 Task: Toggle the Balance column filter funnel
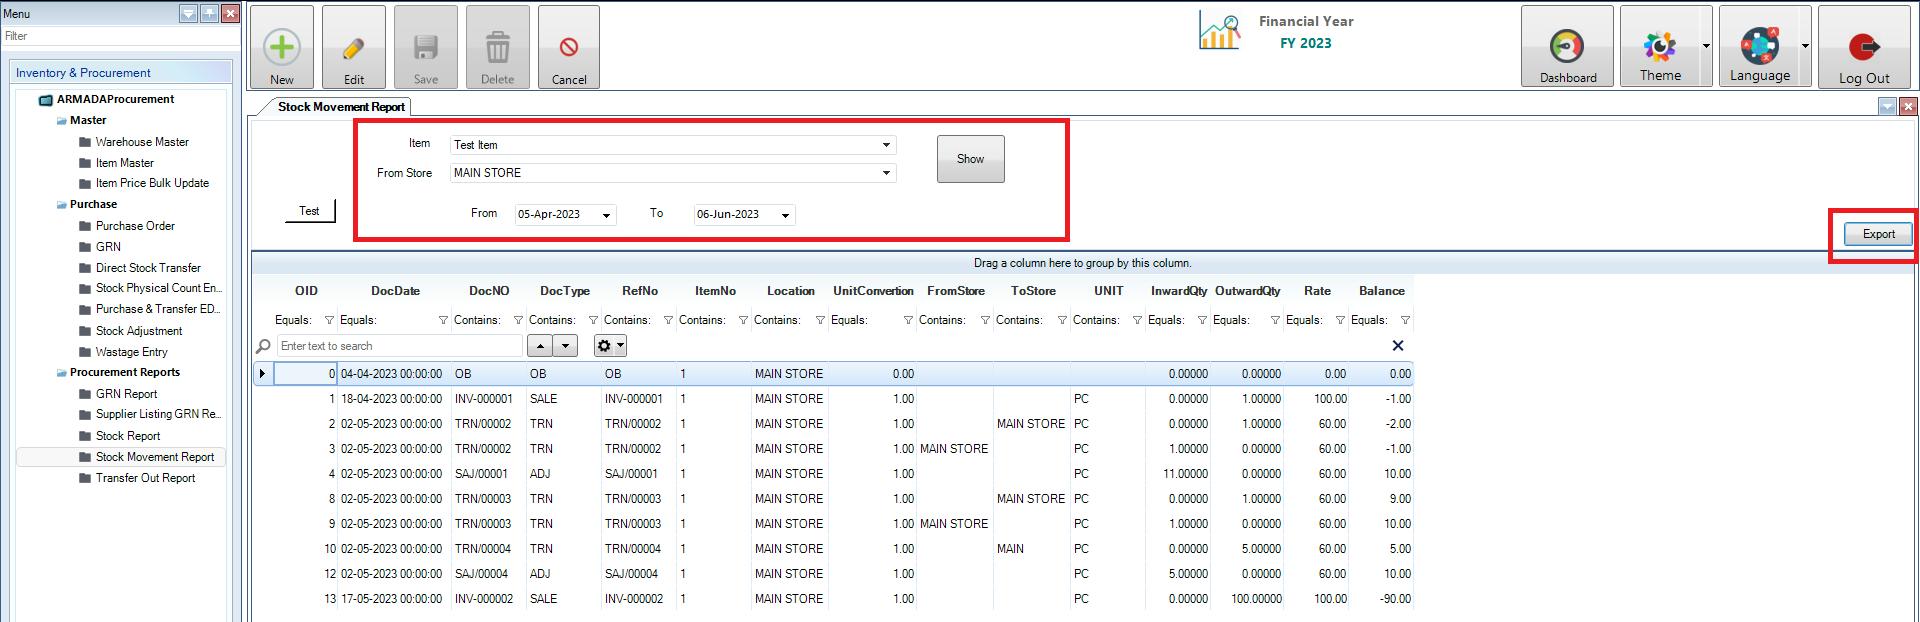(1405, 320)
